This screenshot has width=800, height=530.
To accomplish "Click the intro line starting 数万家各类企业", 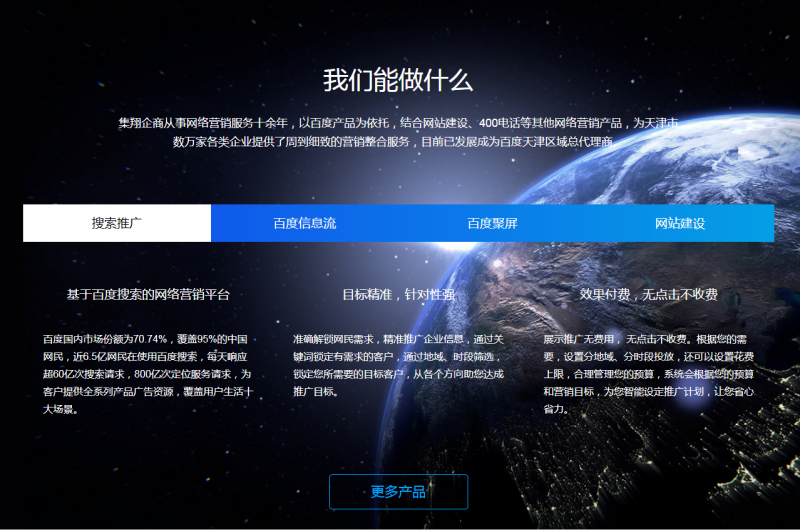I will pos(393,141).
